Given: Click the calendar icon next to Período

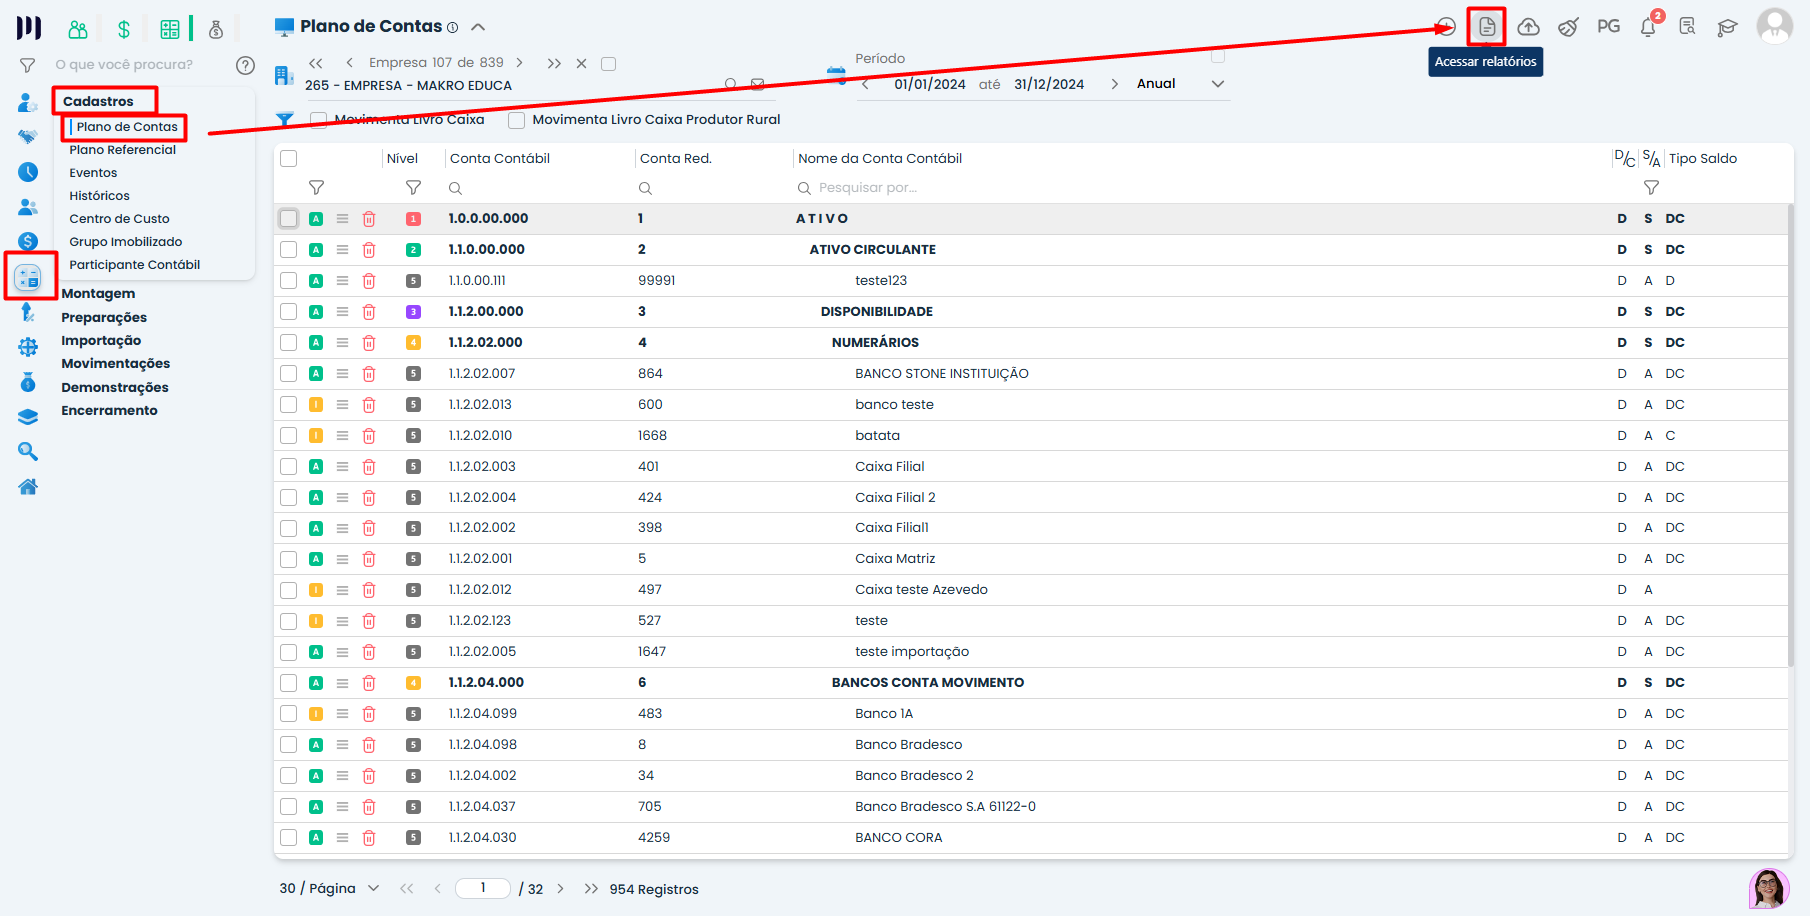Looking at the screenshot, I should [836, 74].
